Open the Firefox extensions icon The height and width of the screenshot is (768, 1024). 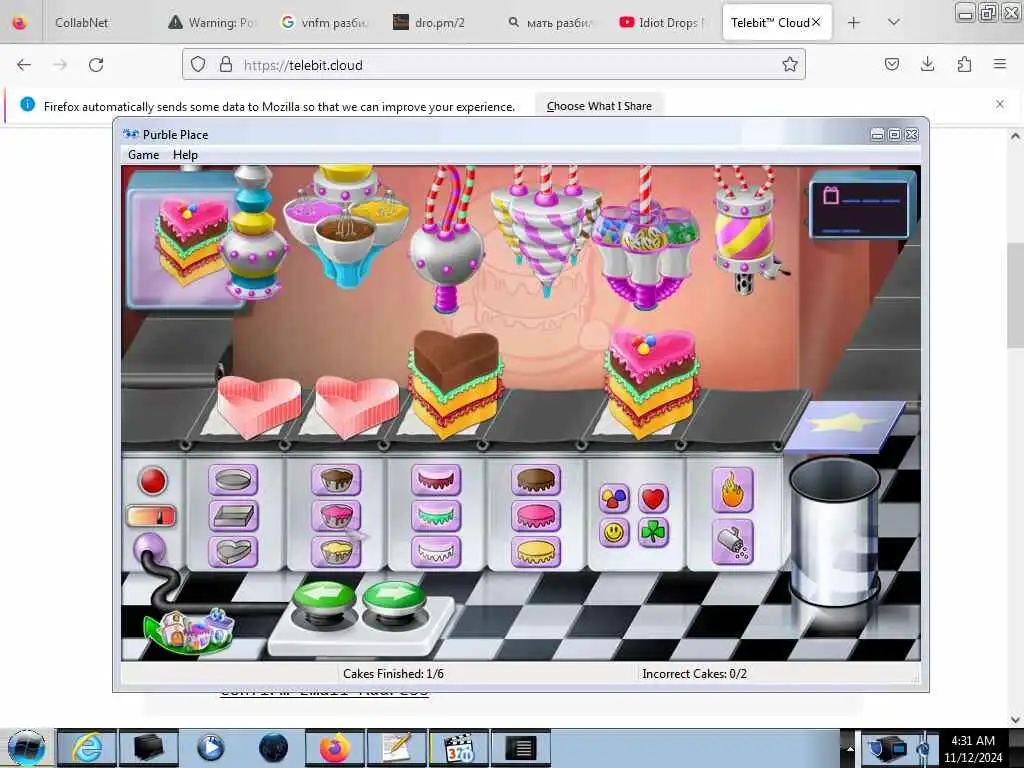pos(964,64)
